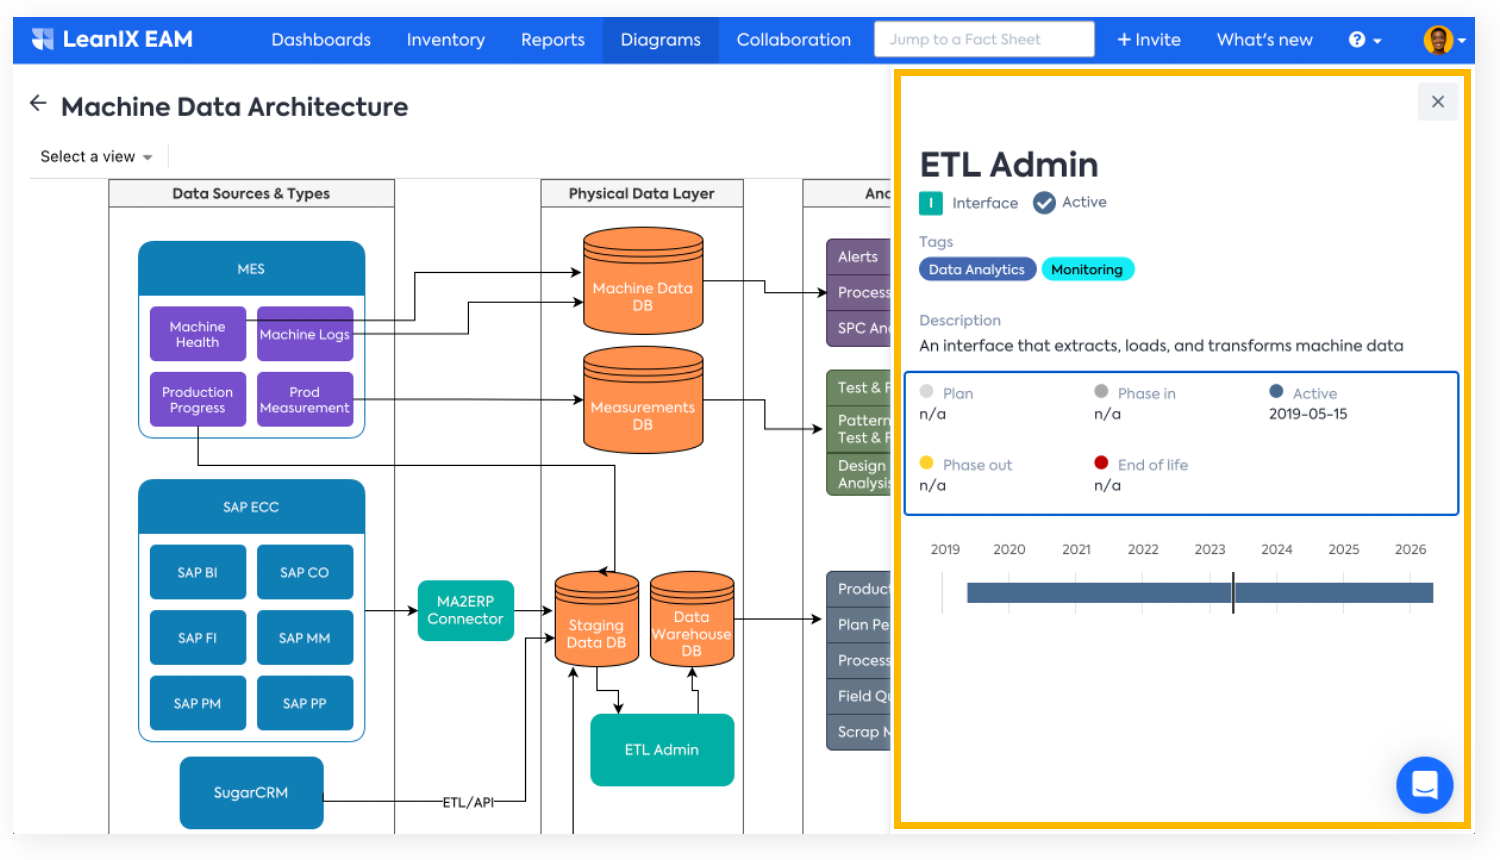Open the user avatar account menu

pyautogui.click(x=1444, y=40)
